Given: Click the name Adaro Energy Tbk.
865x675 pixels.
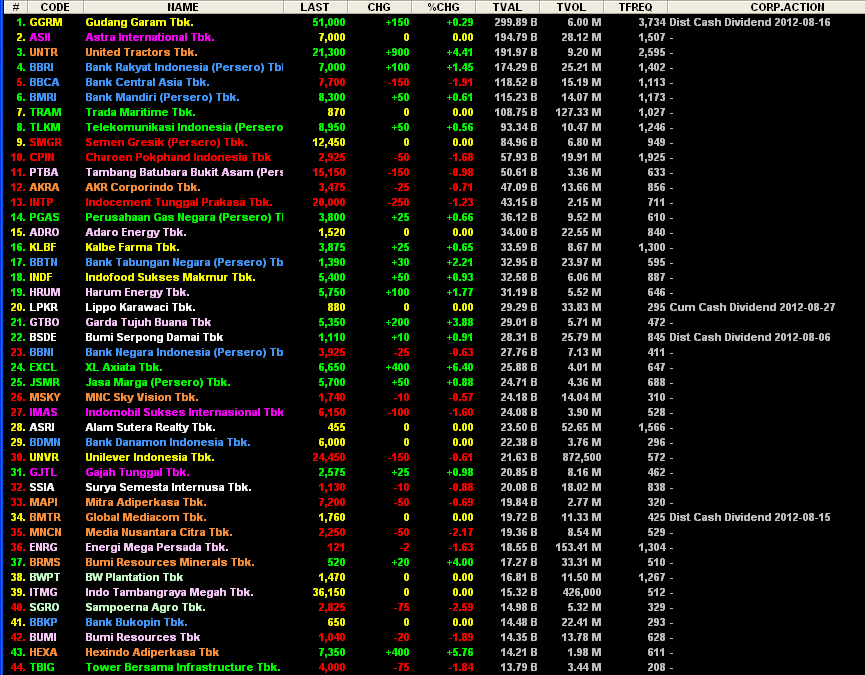Looking at the screenshot, I should (136, 232).
